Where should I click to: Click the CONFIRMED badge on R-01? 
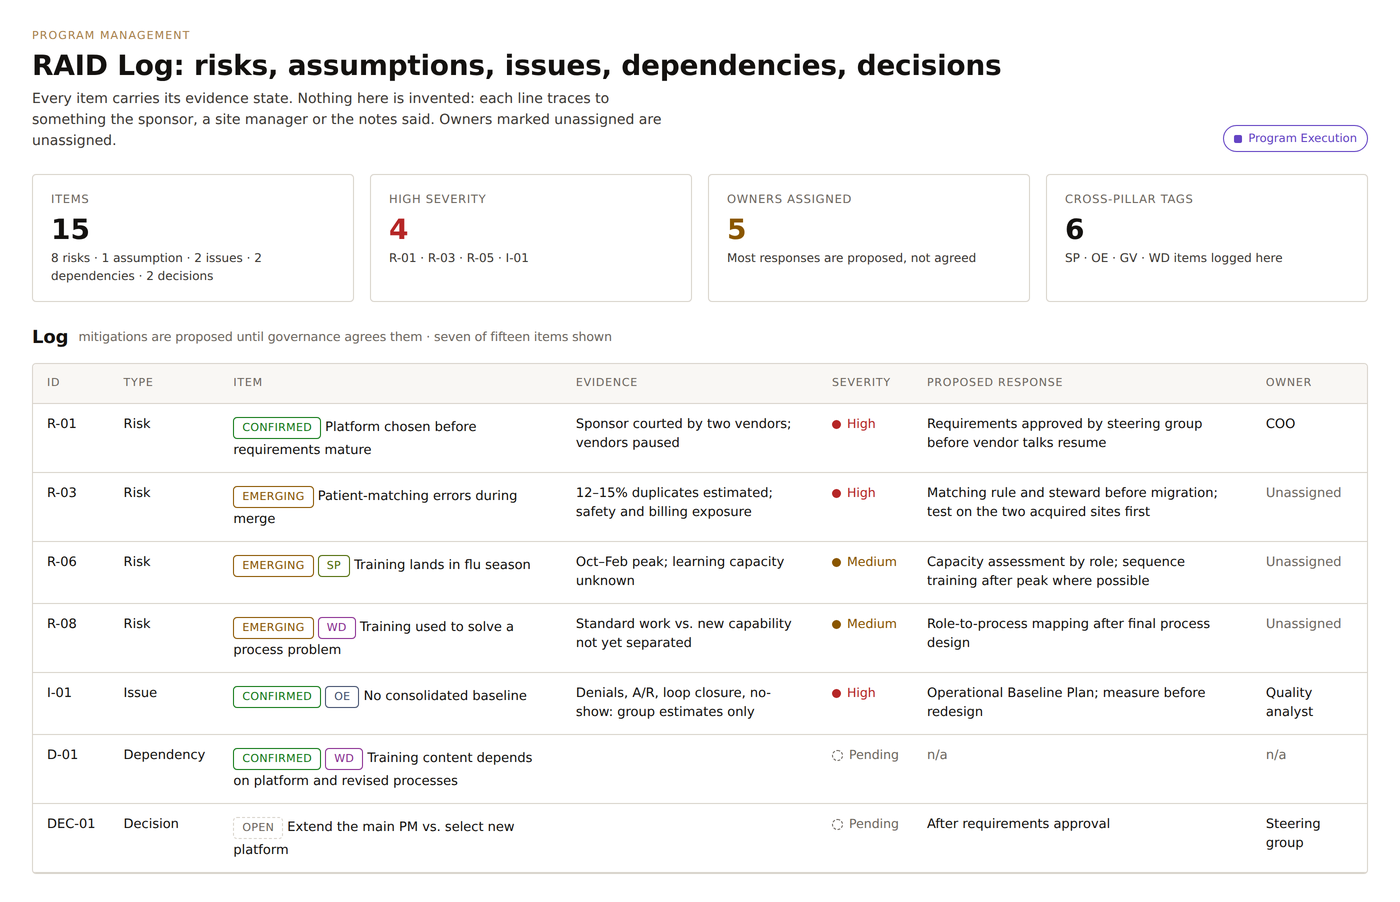[277, 427]
